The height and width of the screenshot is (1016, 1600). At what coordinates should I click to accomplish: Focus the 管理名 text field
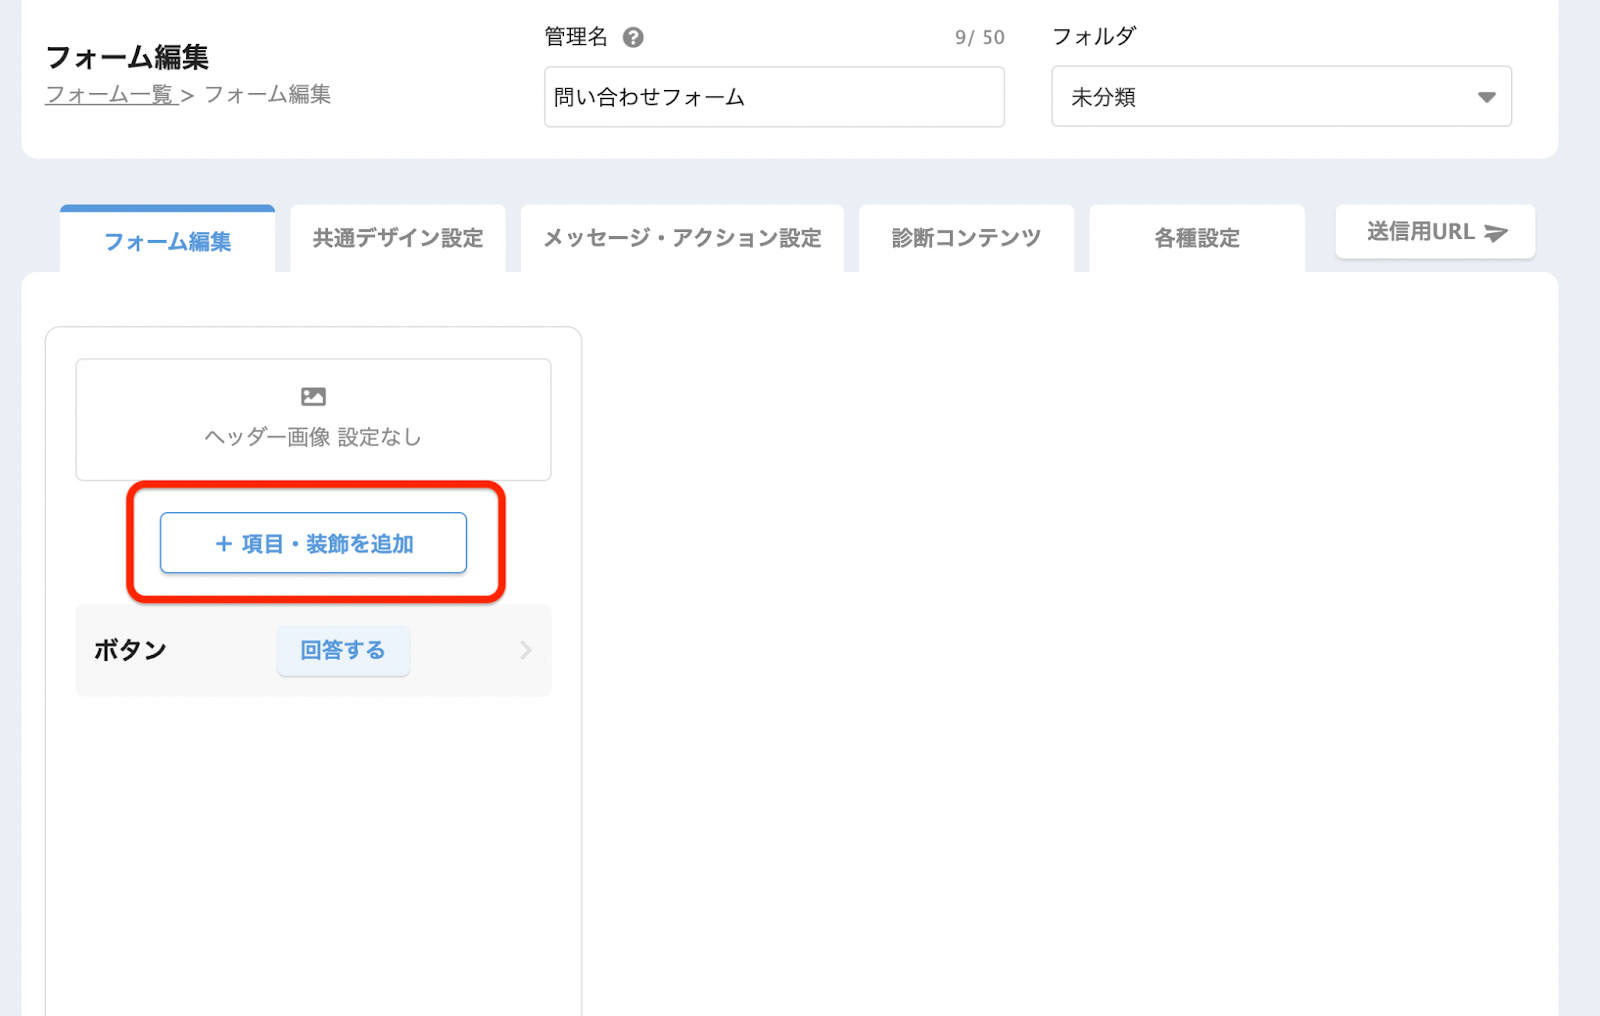(x=773, y=97)
